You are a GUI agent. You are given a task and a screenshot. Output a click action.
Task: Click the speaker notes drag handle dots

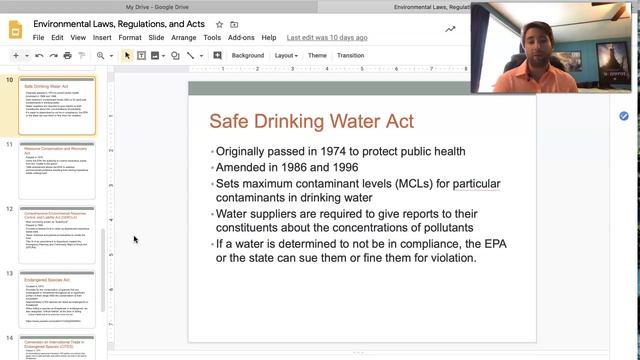pyautogui.click(x=358, y=352)
